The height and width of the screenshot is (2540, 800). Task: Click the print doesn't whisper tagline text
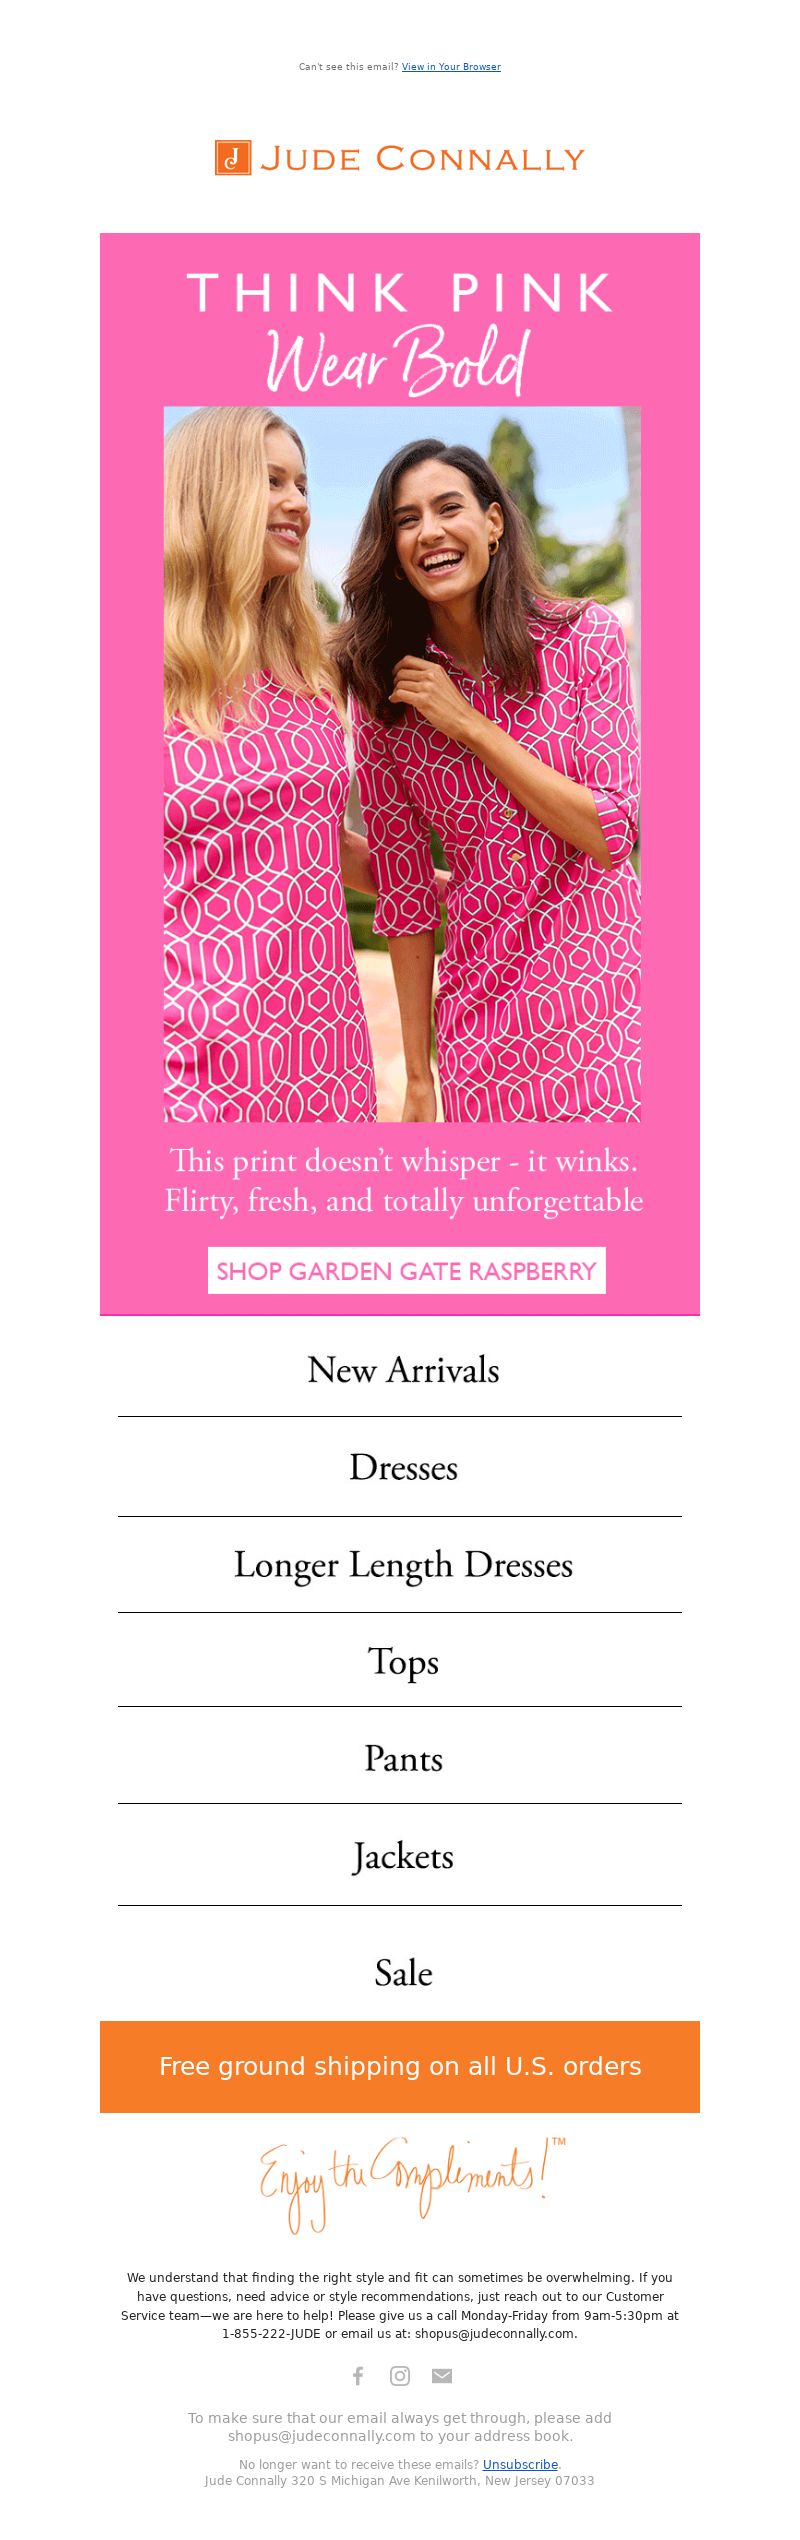click(x=403, y=1180)
